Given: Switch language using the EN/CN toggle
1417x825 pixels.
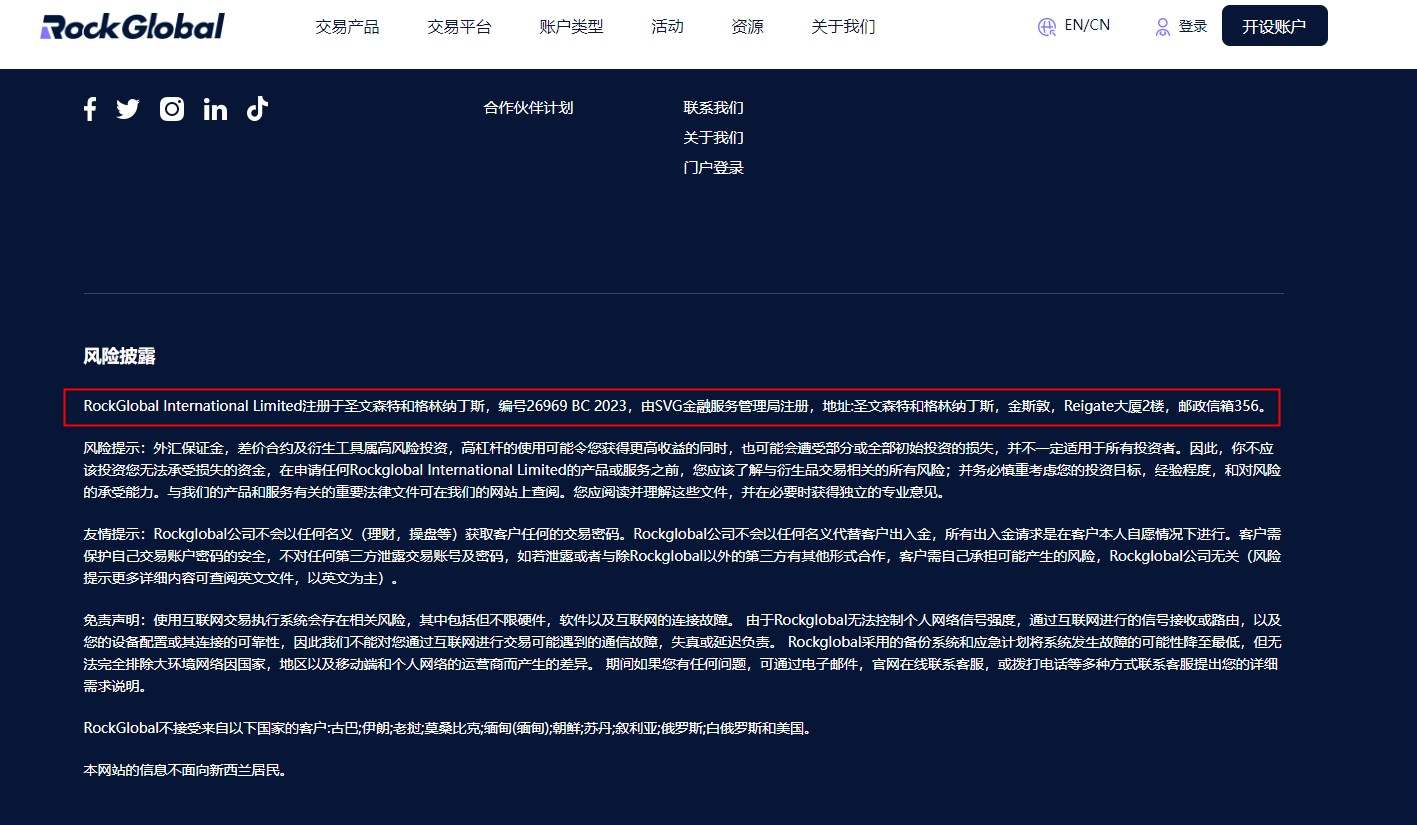Looking at the screenshot, I should [1087, 25].
